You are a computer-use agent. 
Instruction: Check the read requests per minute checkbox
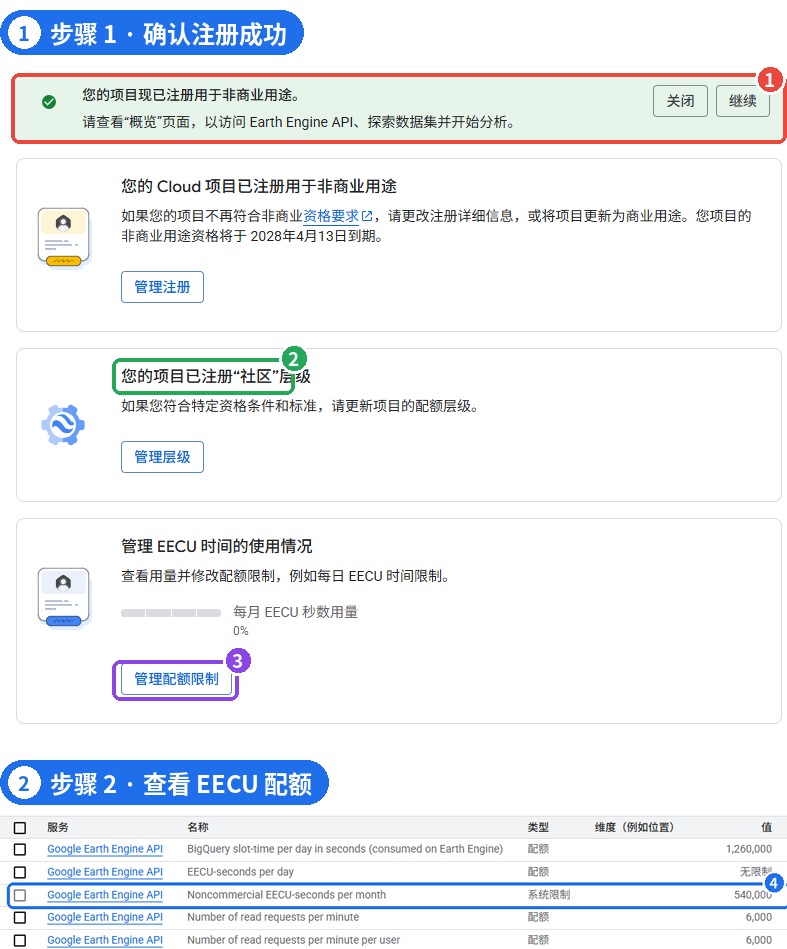(20, 918)
